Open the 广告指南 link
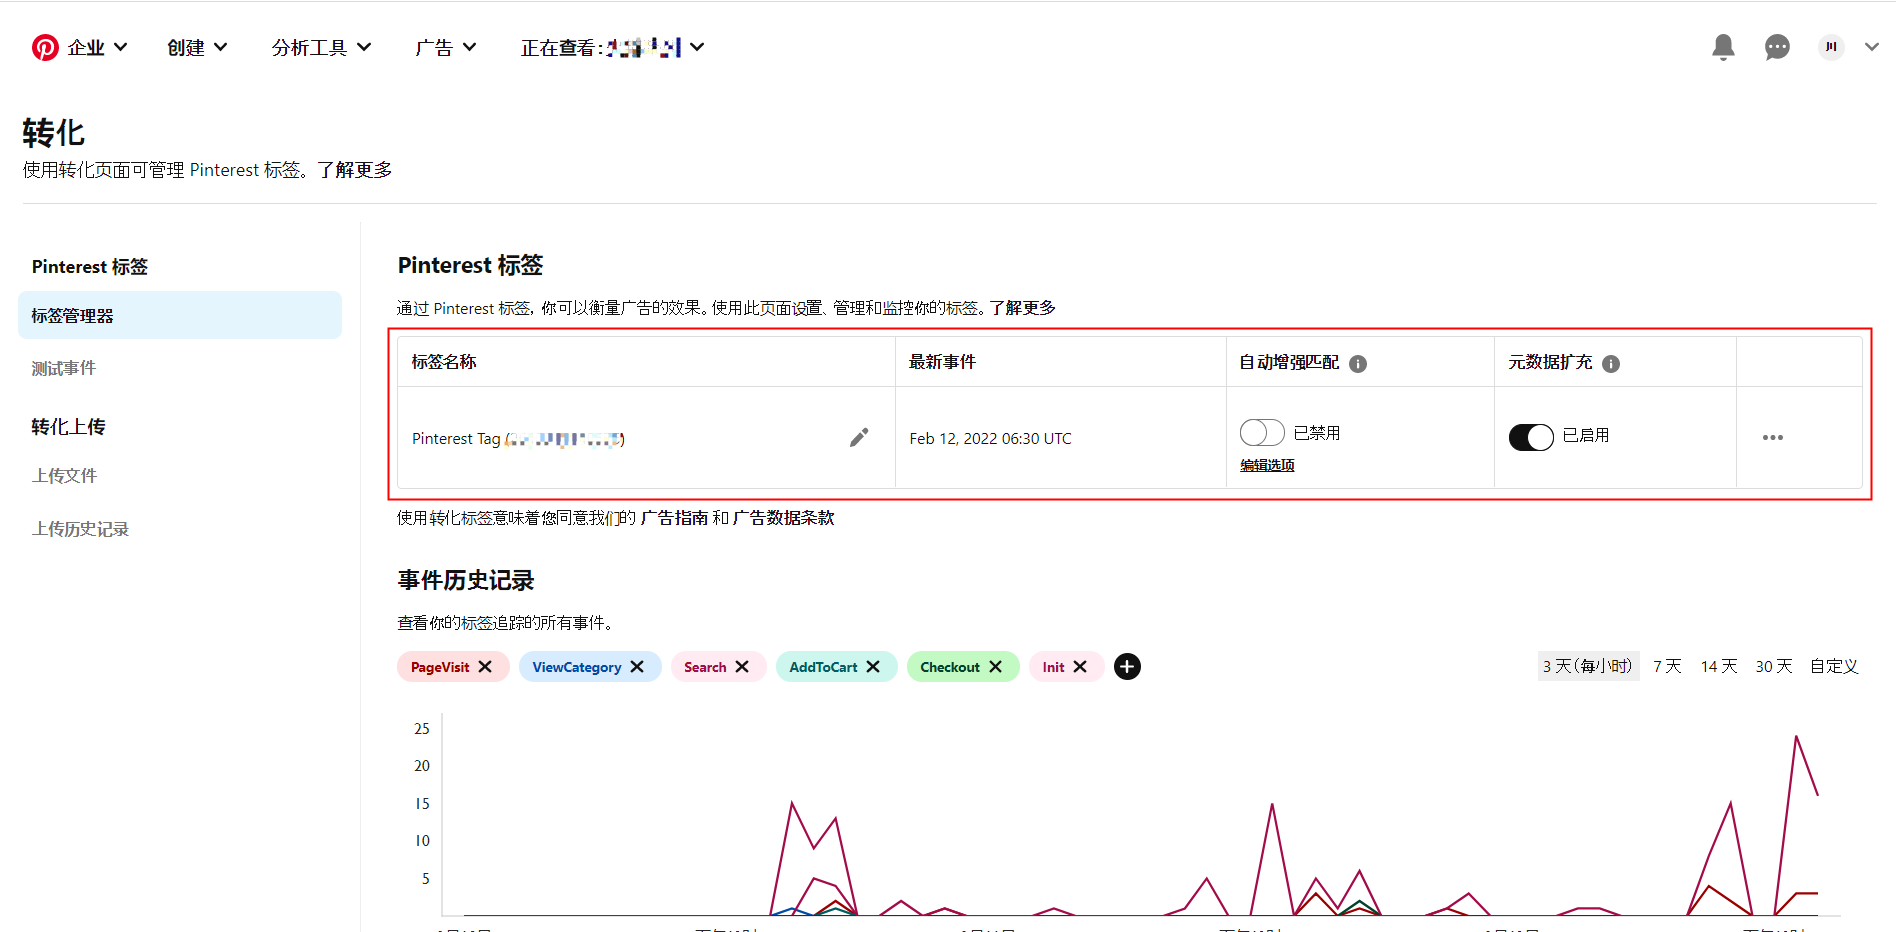The image size is (1896, 932). point(674,518)
